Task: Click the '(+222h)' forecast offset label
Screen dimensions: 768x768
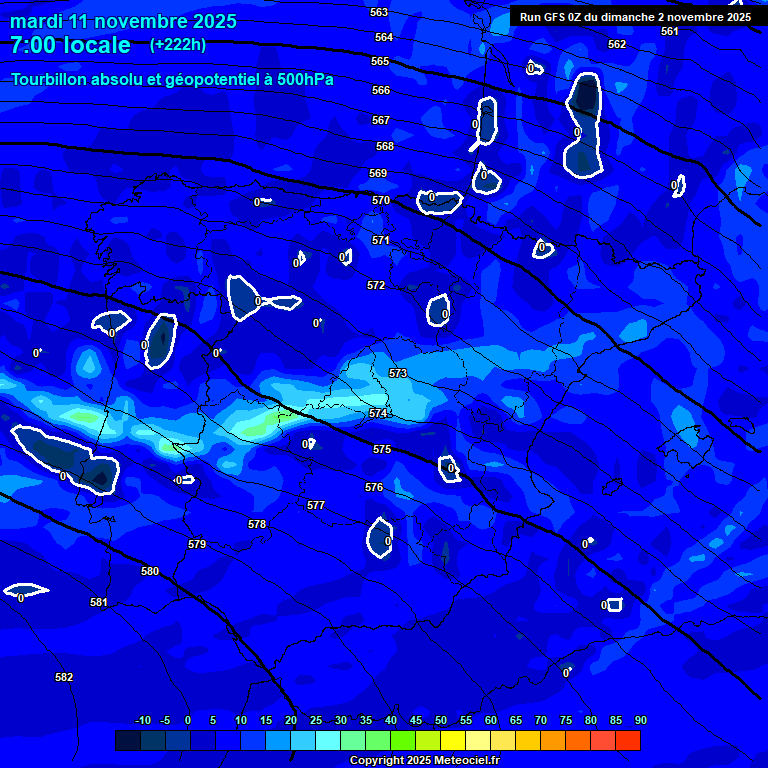Action: coord(178,45)
